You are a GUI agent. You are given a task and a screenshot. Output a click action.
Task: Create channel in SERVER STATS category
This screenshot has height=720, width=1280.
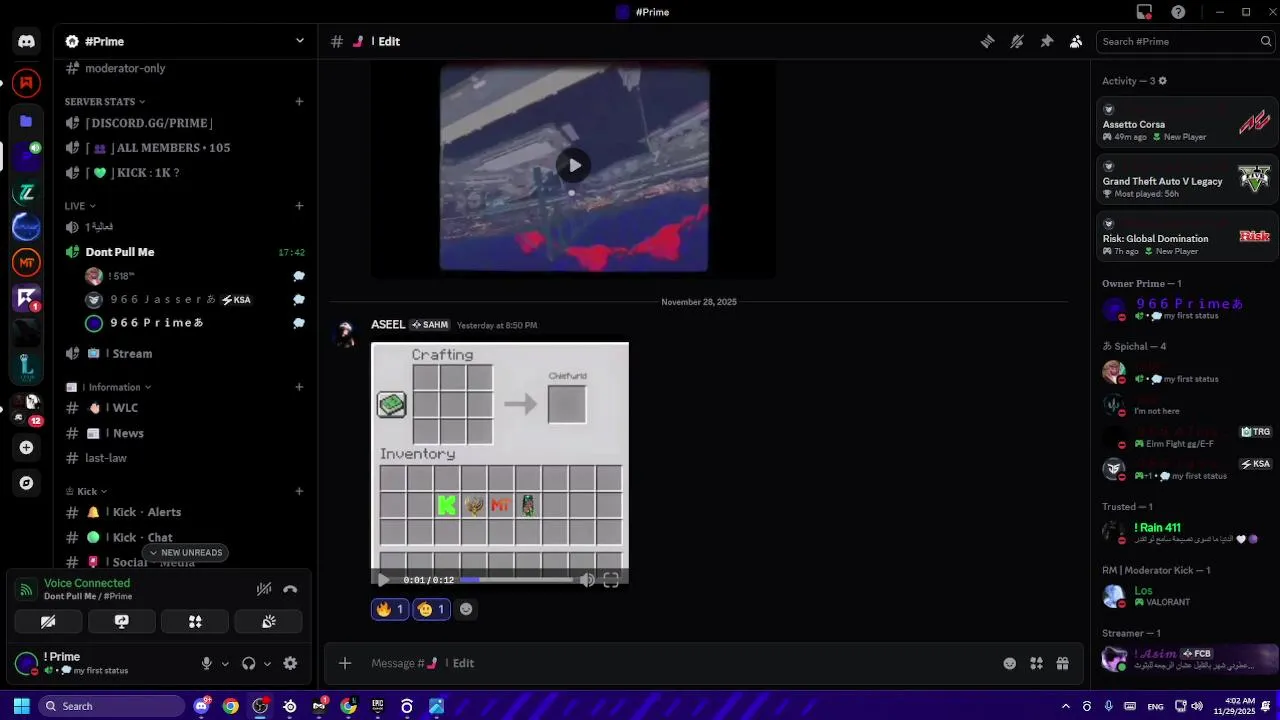point(299,102)
